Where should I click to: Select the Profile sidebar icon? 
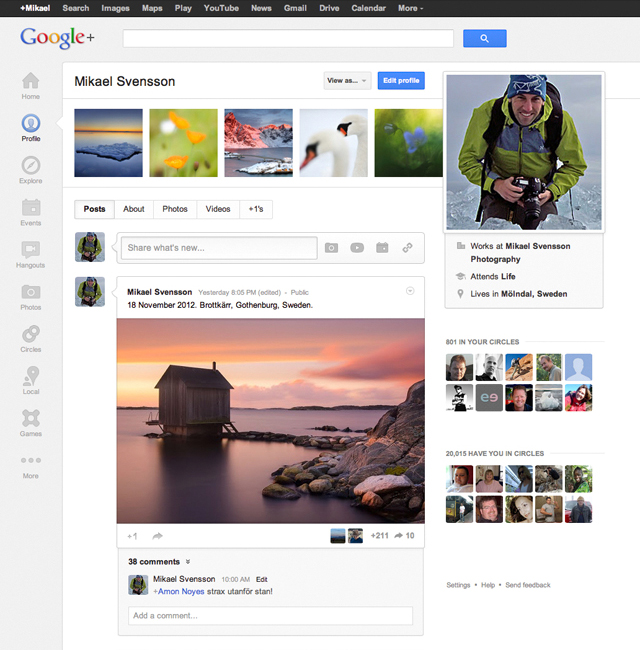click(x=31, y=123)
